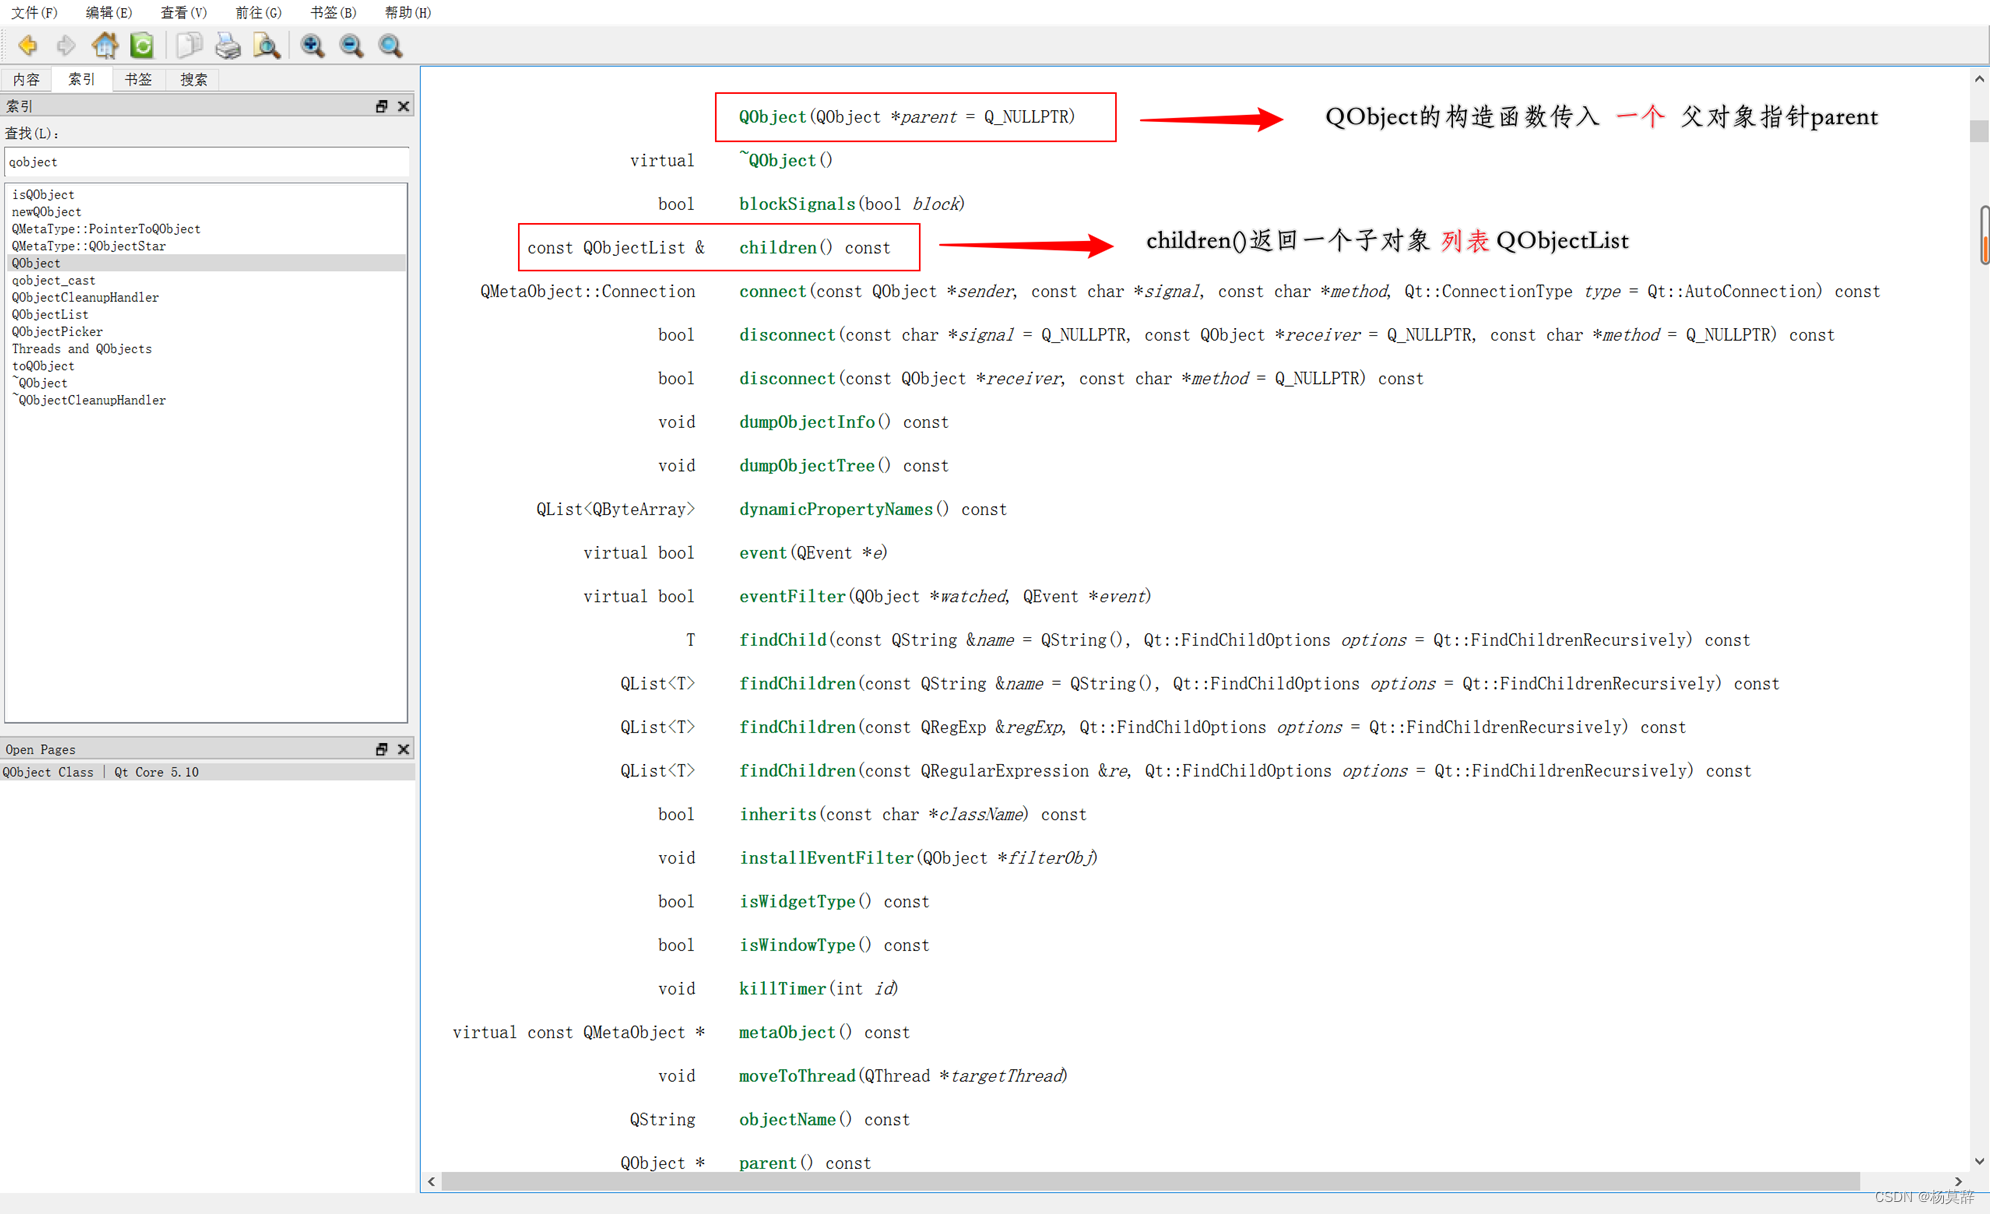Print the page using printer icon

click(x=227, y=45)
